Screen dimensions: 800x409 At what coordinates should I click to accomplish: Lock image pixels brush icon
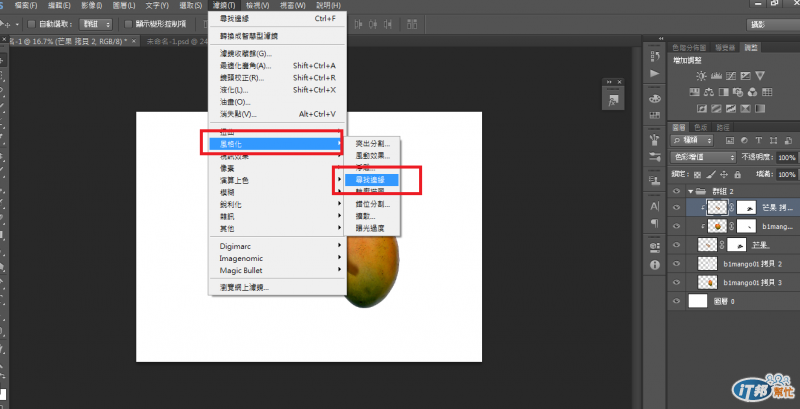click(x=711, y=174)
